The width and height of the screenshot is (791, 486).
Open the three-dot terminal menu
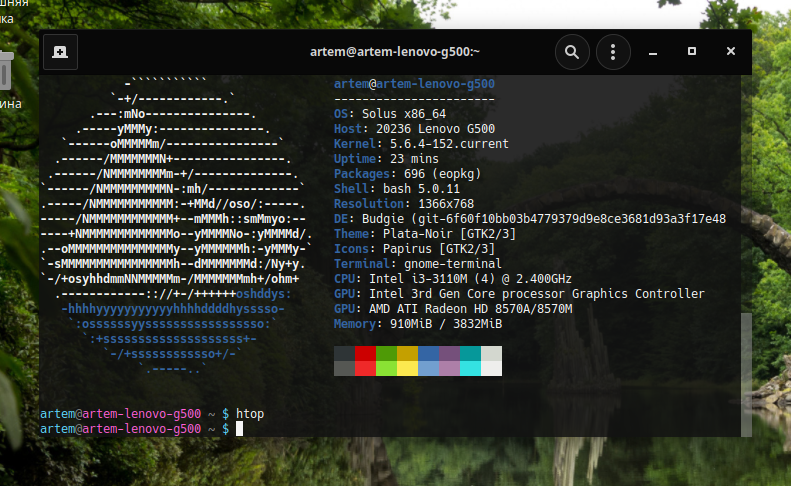click(x=613, y=52)
